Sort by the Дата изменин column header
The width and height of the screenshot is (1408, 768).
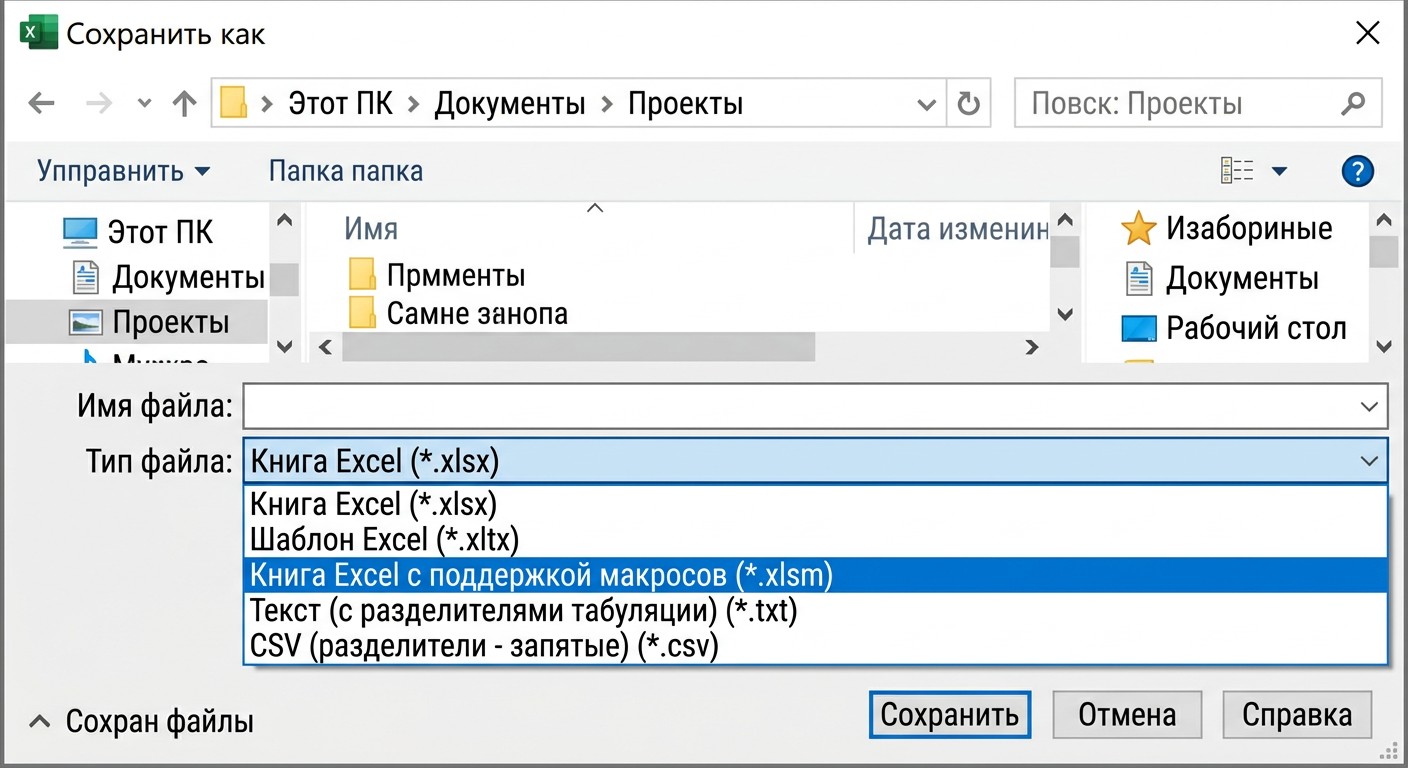958,229
